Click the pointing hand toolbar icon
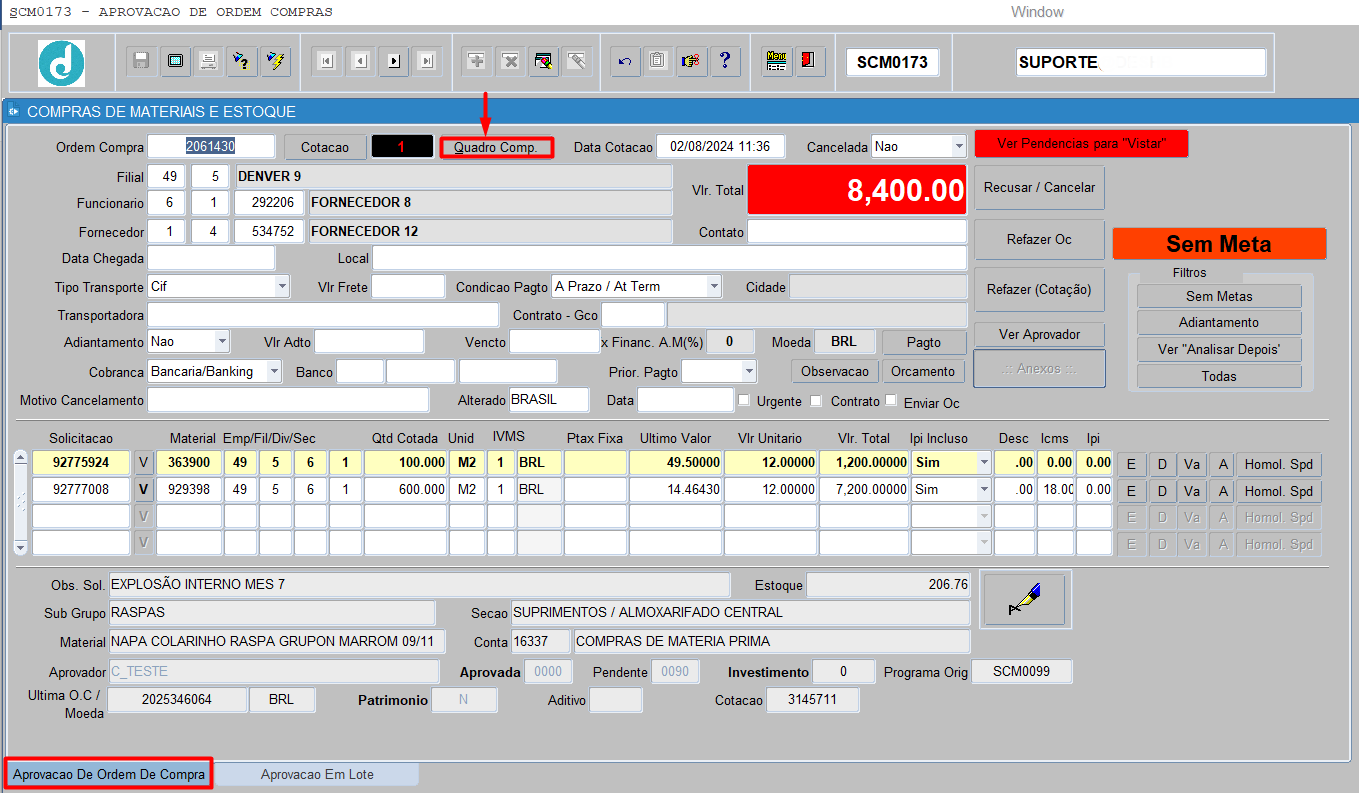 [690, 61]
